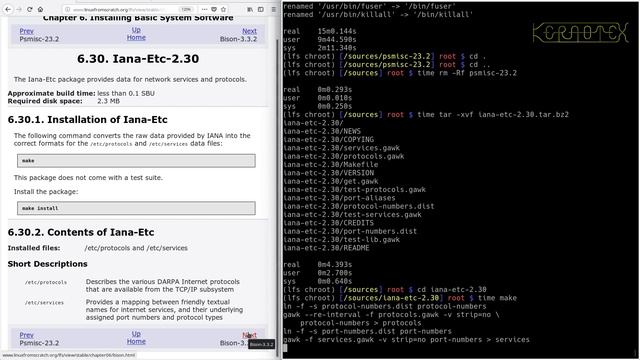Click the bottom Home link
The image size is (640, 360).
pos(136,341)
